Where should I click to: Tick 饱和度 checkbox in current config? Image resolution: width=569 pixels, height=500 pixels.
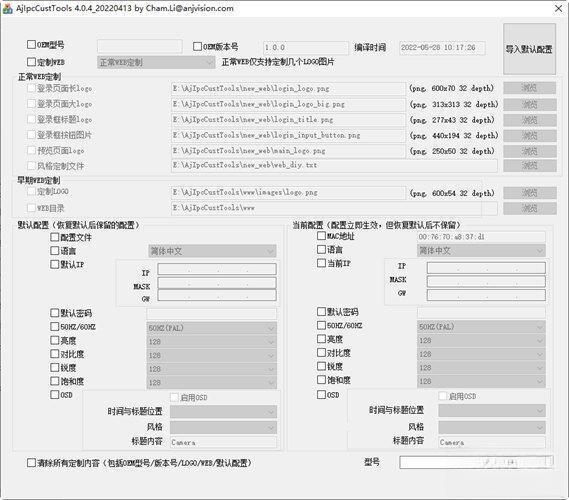(x=321, y=380)
